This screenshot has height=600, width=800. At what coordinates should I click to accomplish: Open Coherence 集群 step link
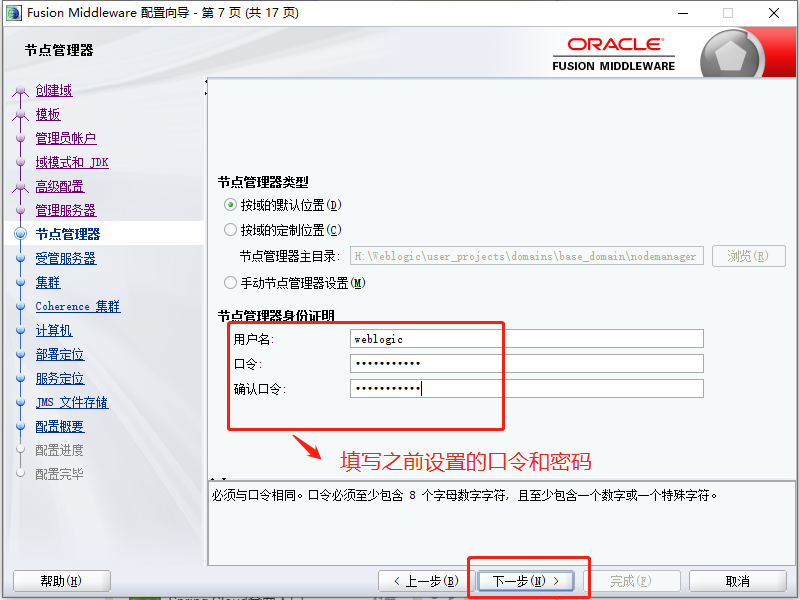pos(78,306)
